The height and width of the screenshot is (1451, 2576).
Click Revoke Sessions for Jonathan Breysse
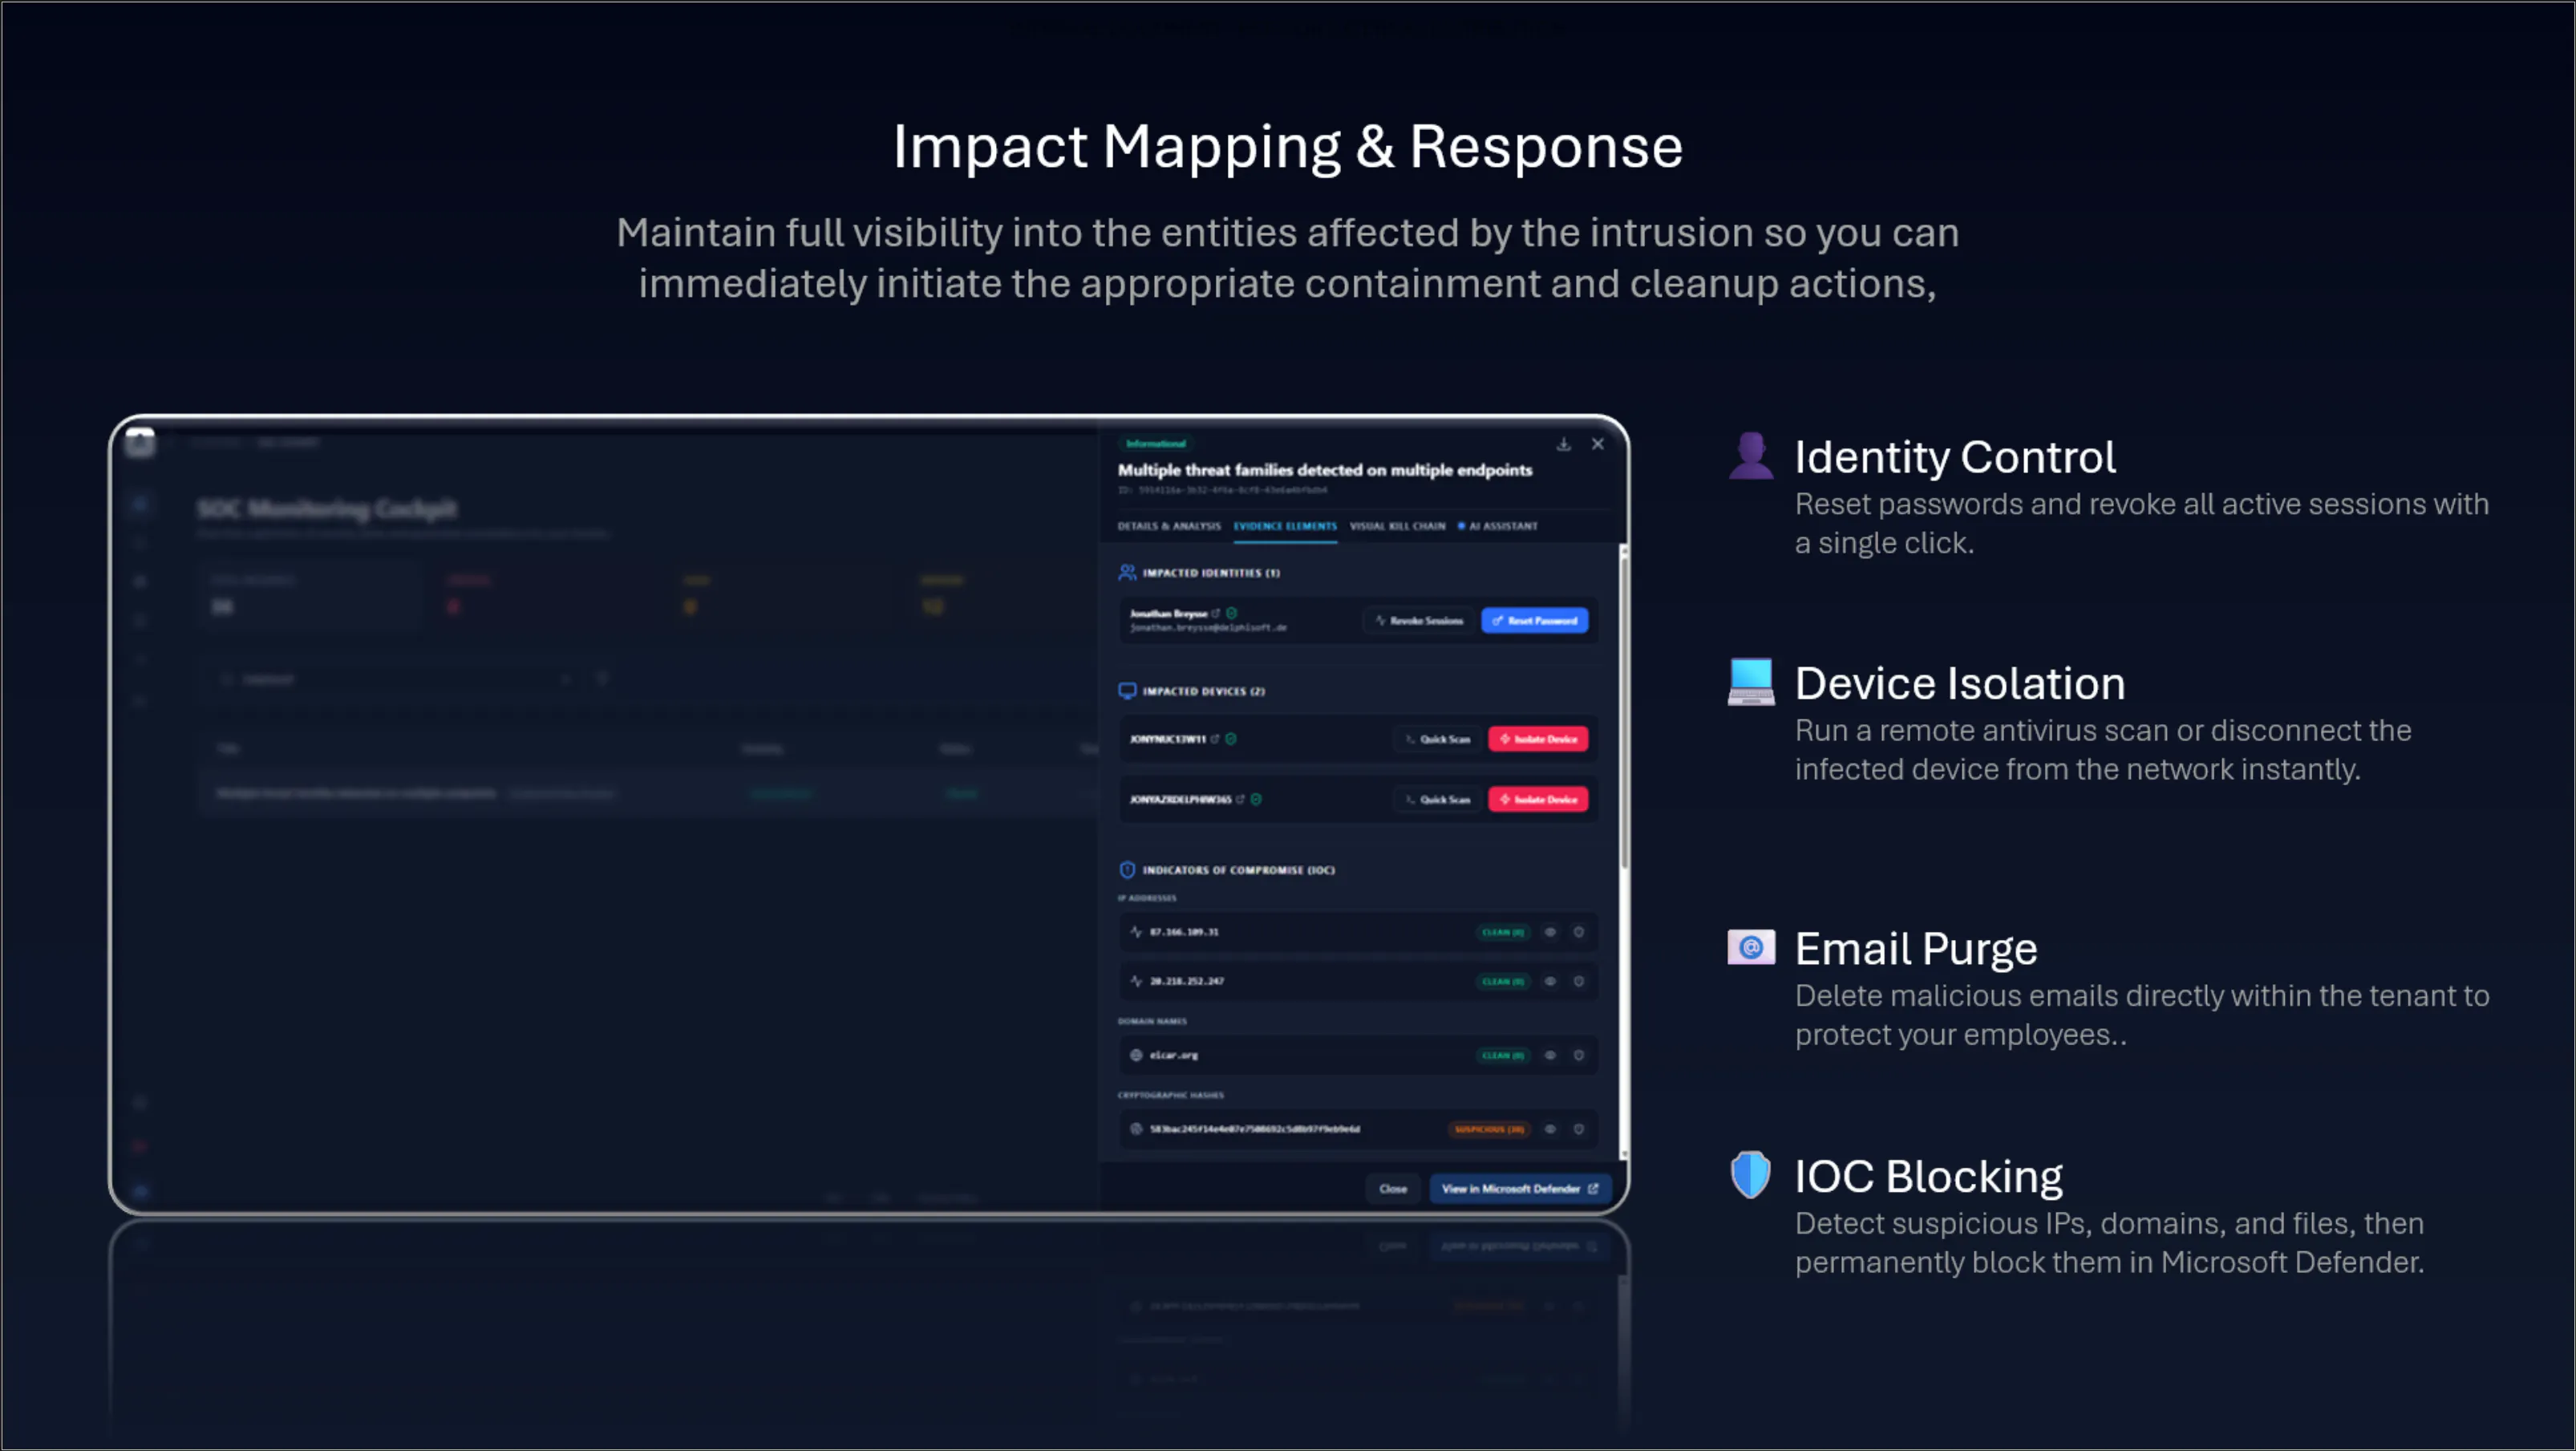[1419, 621]
